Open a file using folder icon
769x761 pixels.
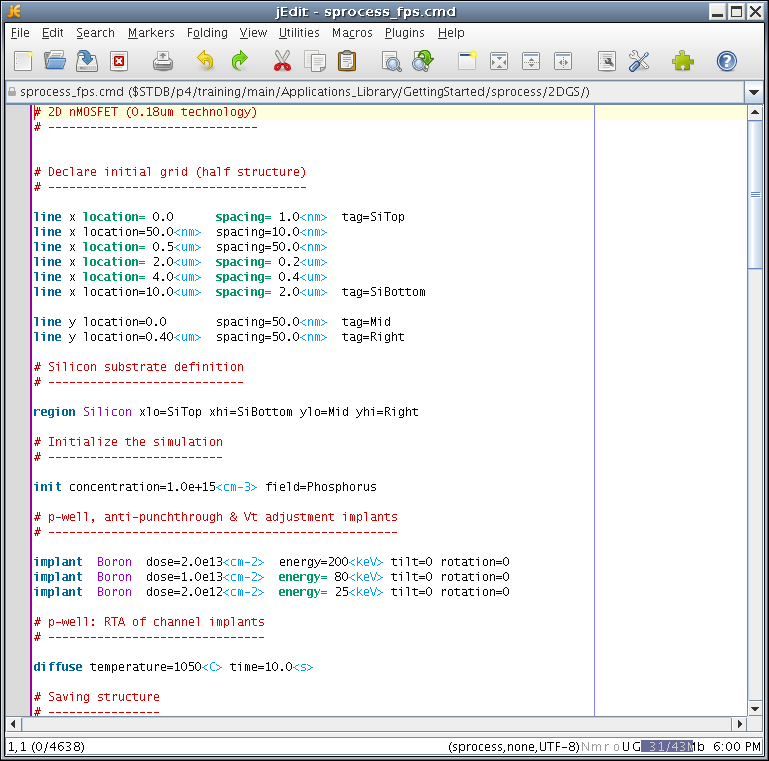55,61
